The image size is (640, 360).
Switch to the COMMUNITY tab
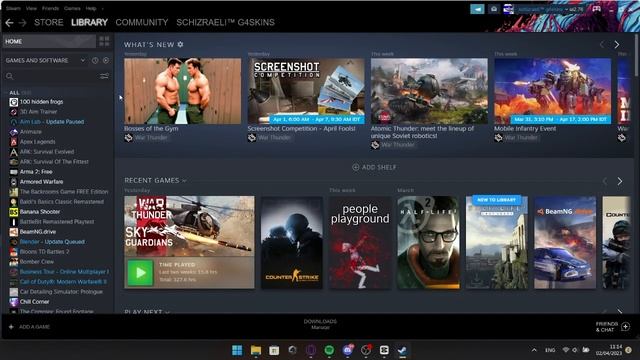tap(142, 22)
